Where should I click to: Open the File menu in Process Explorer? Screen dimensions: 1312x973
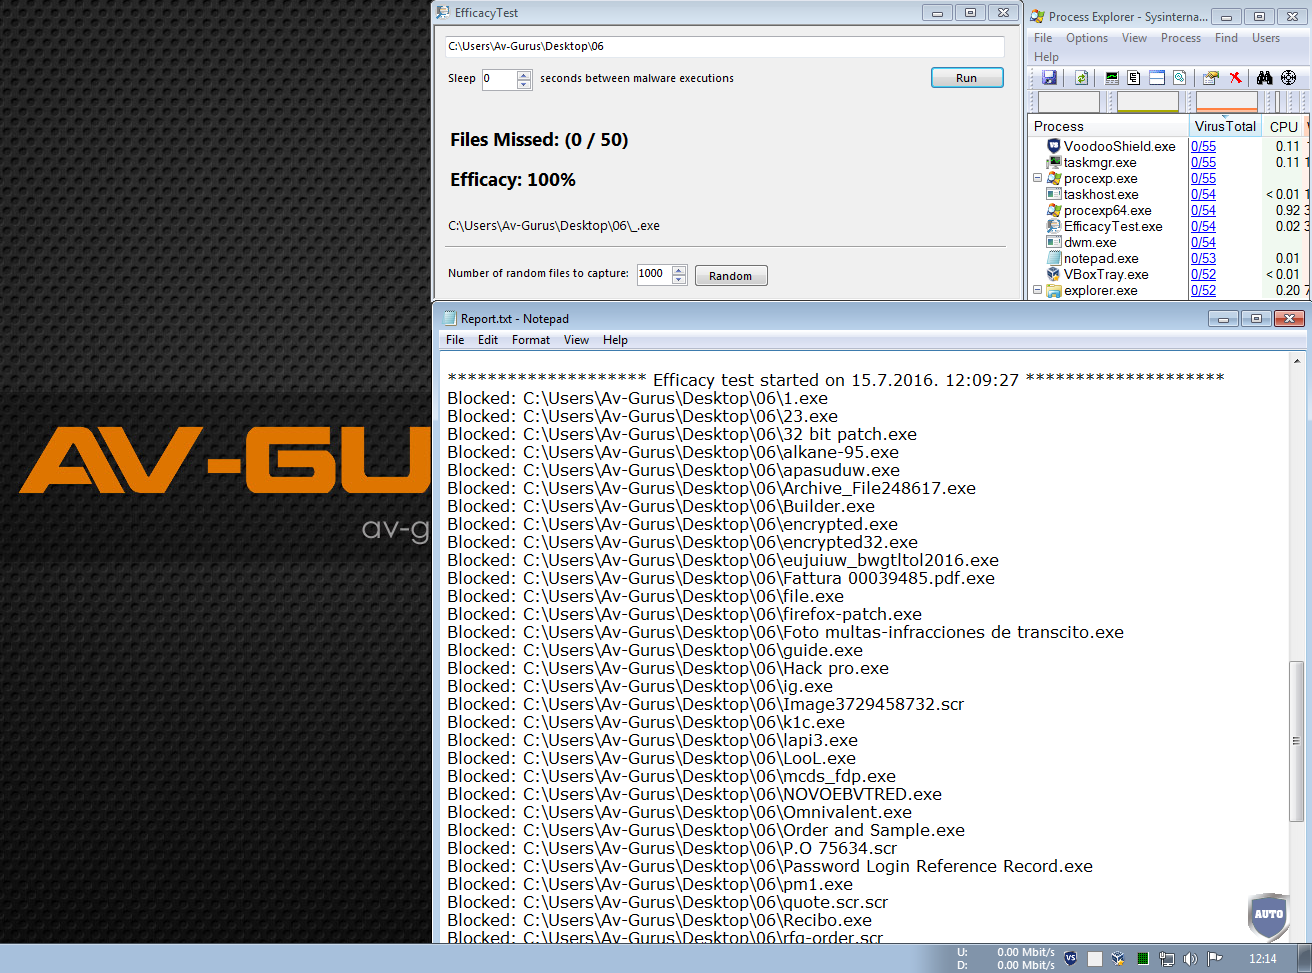tap(1043, 38)
